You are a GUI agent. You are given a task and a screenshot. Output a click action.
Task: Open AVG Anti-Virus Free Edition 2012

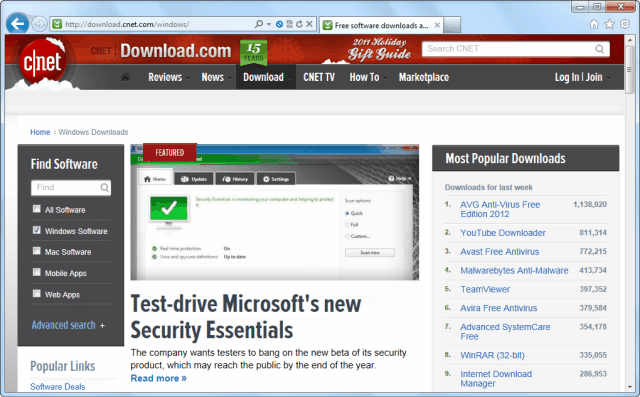coord(500,209)
